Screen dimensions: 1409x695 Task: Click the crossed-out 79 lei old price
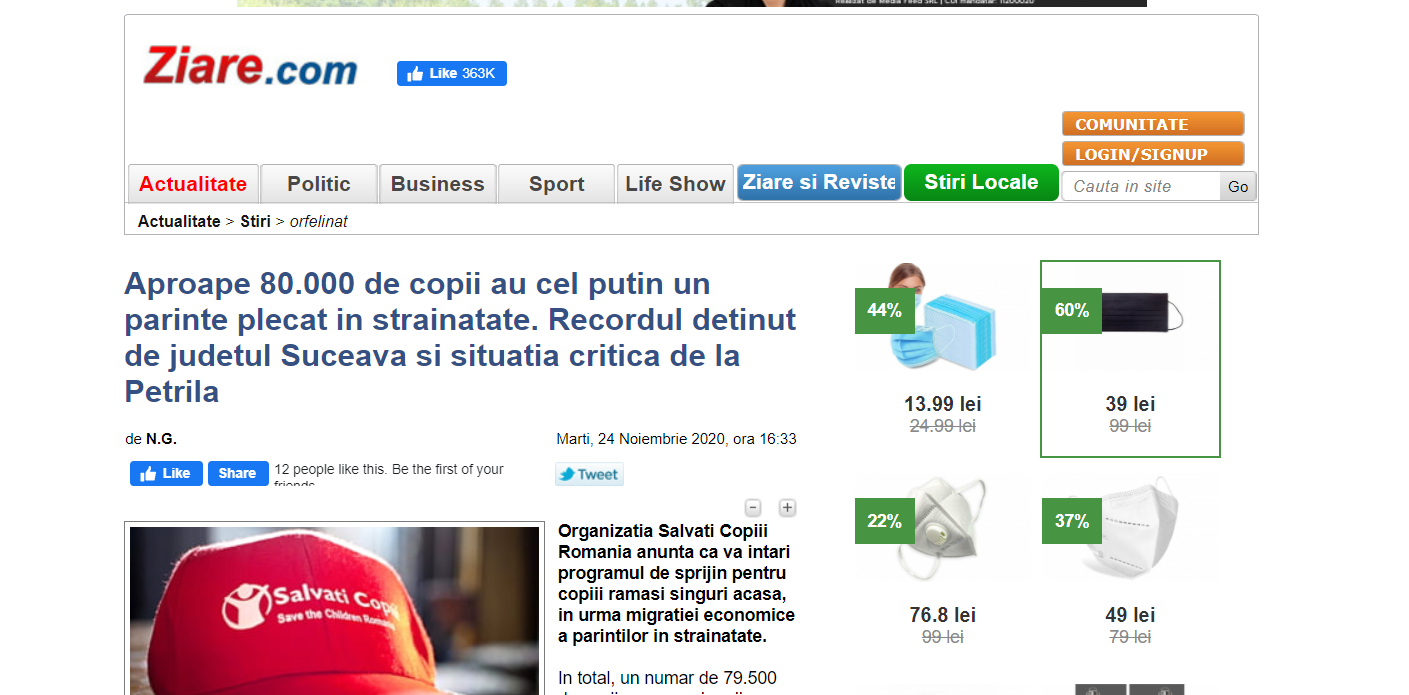click(x=1130, y=636)
